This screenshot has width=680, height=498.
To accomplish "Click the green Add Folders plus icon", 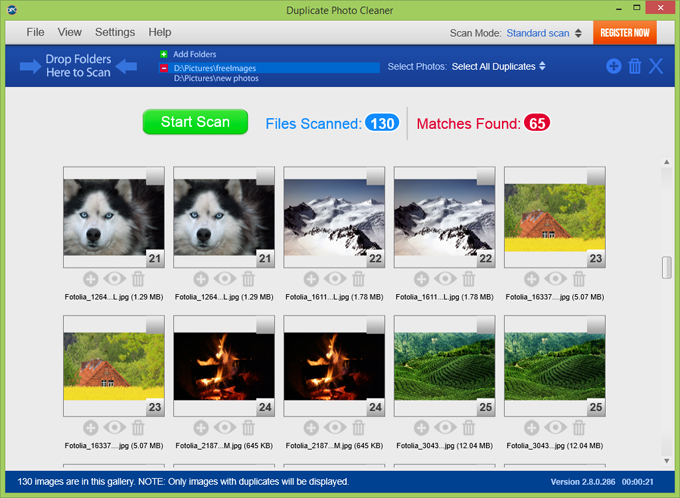I will coord(164,54).
